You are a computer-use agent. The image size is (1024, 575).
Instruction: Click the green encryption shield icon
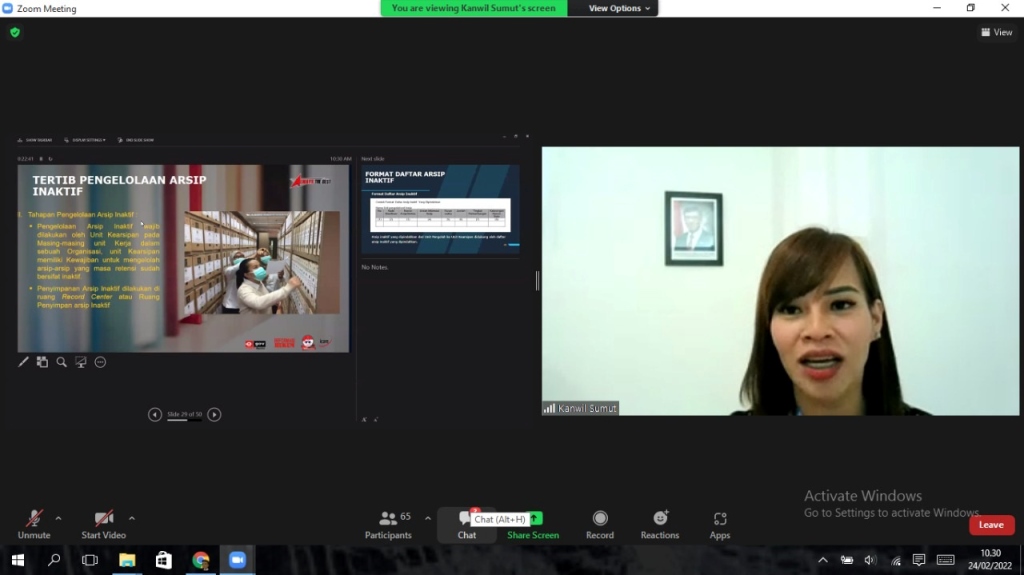coord(15,32)
